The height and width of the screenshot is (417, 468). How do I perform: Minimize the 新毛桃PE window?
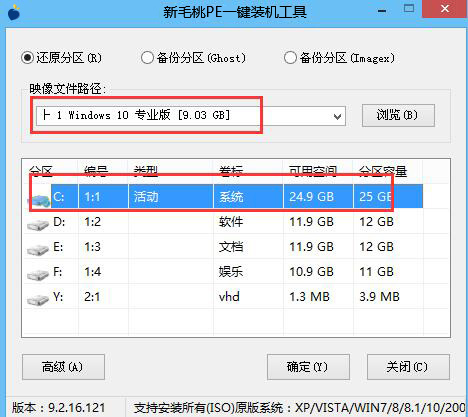tap(382, 11)
